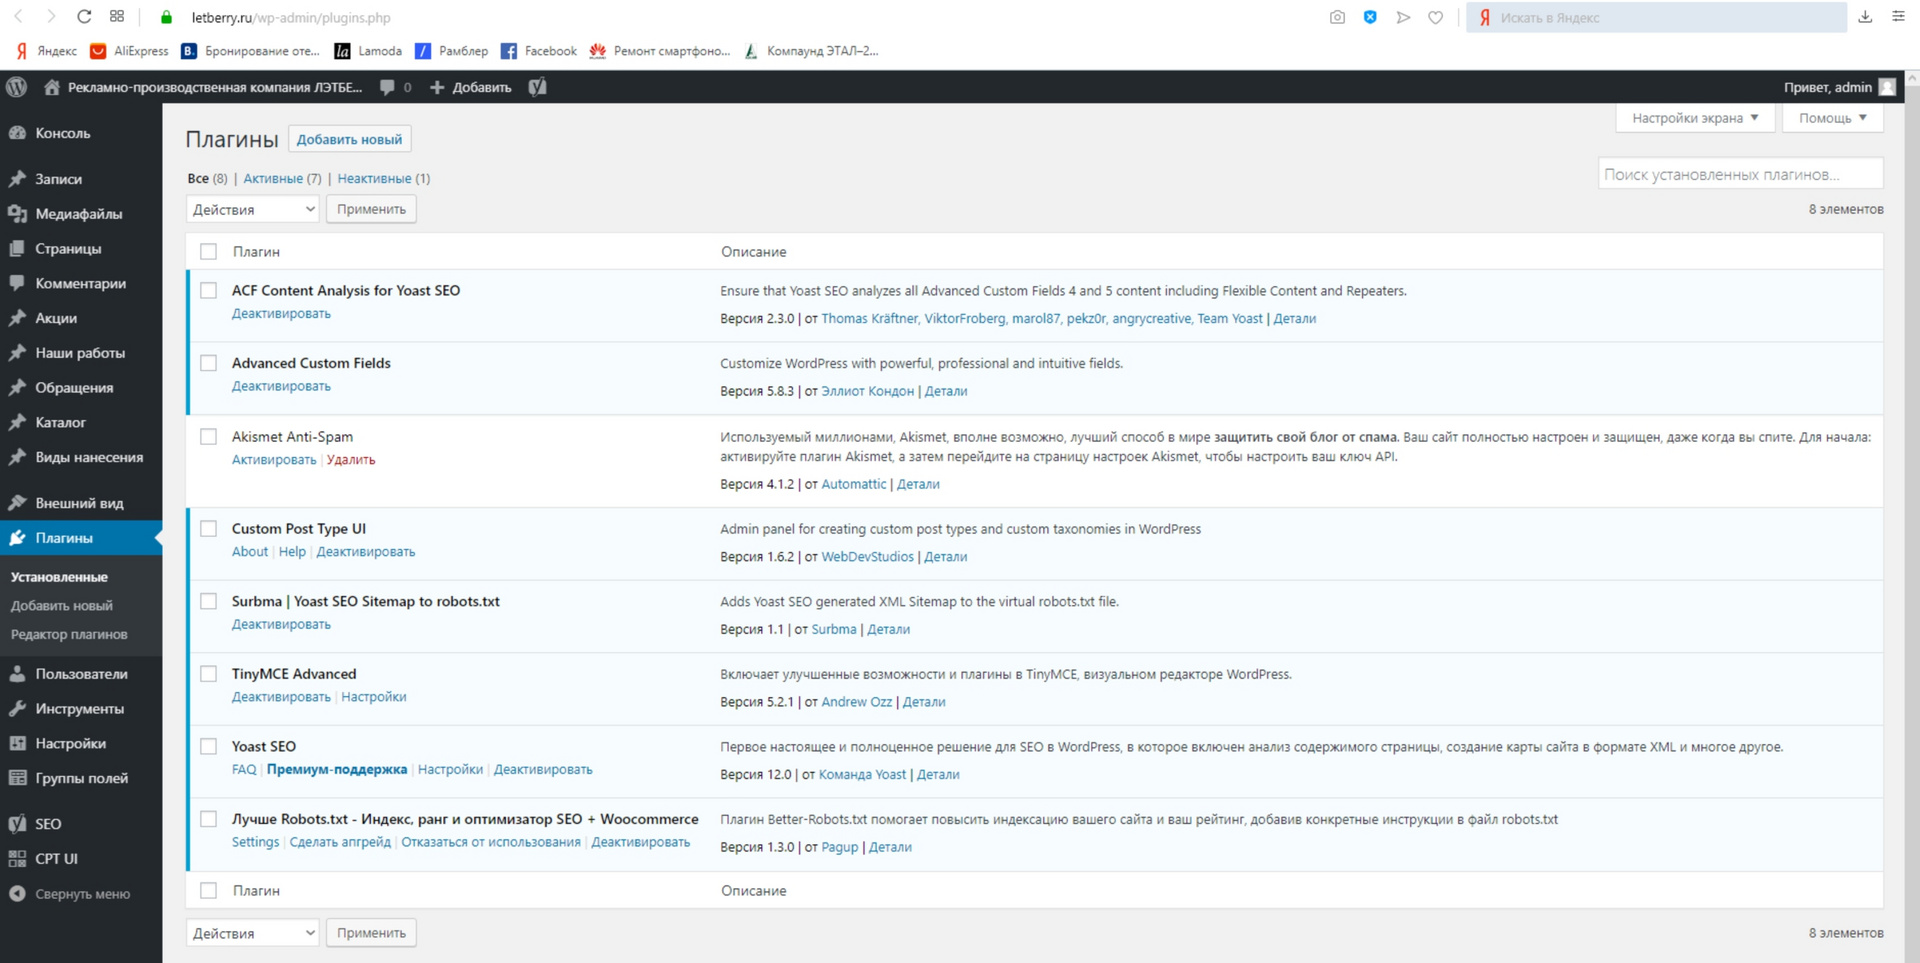The image size is (1920, 963).
Task: Open Внешний вид in sidebar
Action: [81, 503]
